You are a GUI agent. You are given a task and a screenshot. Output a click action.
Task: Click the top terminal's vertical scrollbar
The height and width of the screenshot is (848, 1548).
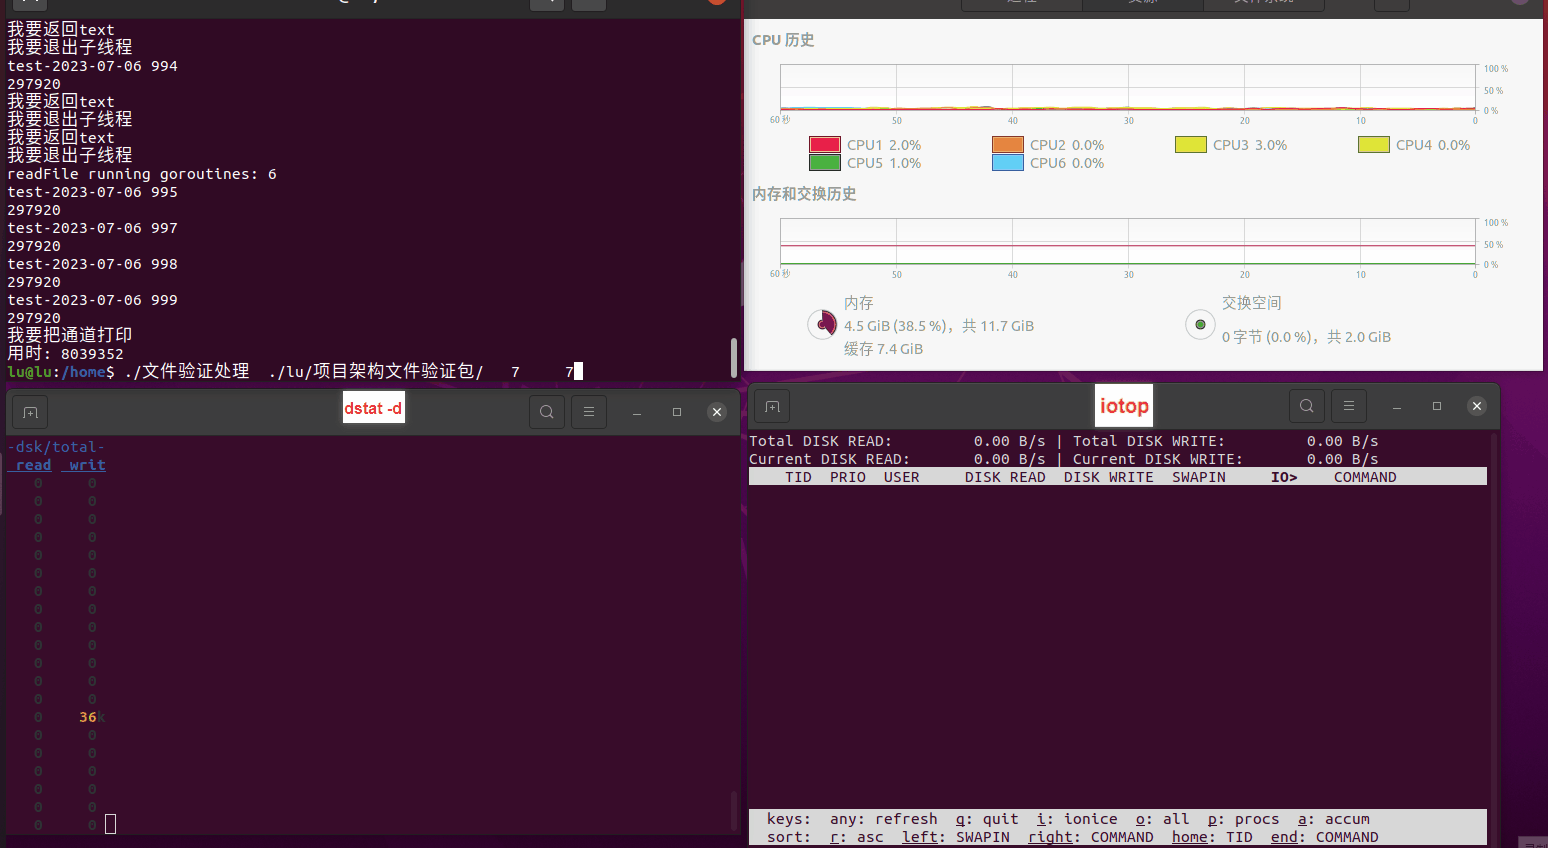[x=734, y=356]
